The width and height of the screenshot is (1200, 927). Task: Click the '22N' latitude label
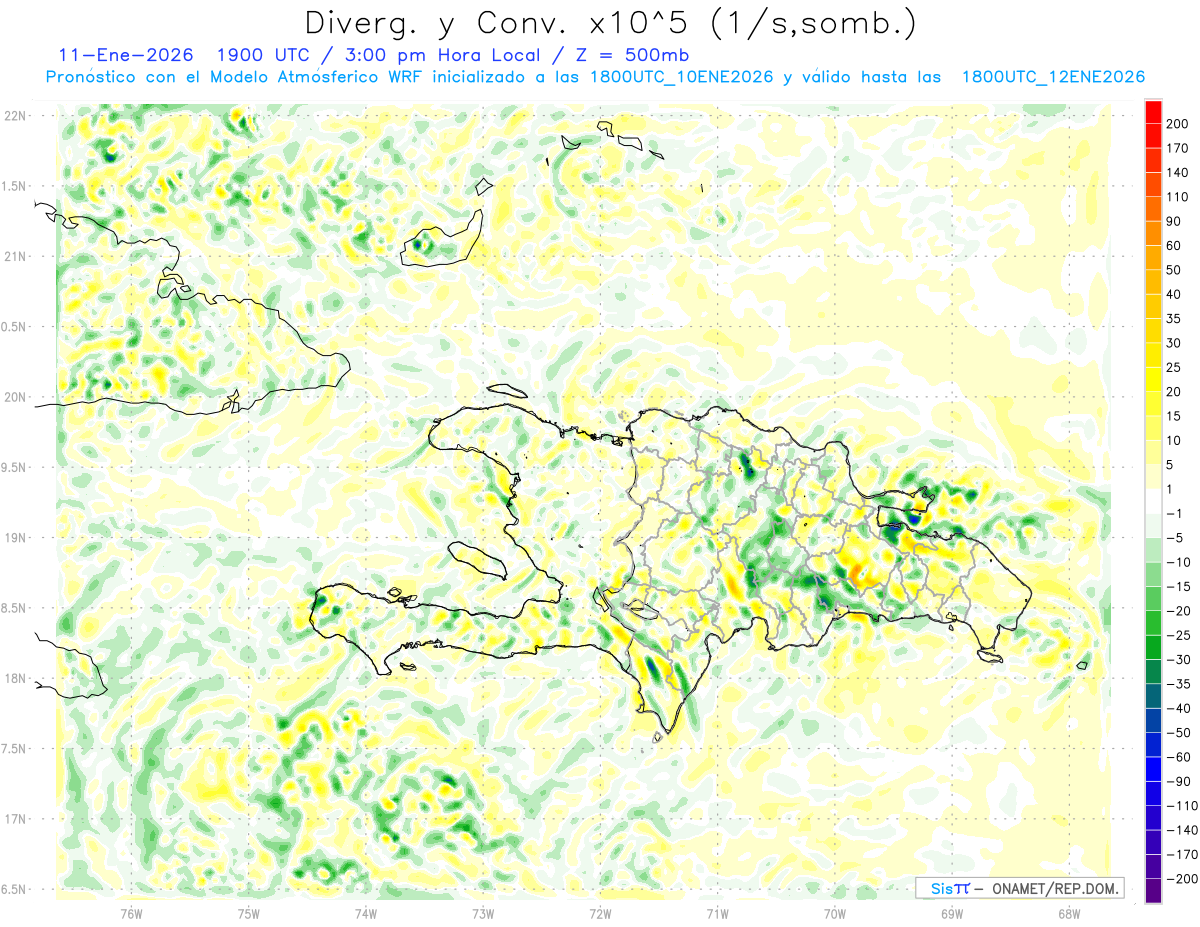(15, 116)
